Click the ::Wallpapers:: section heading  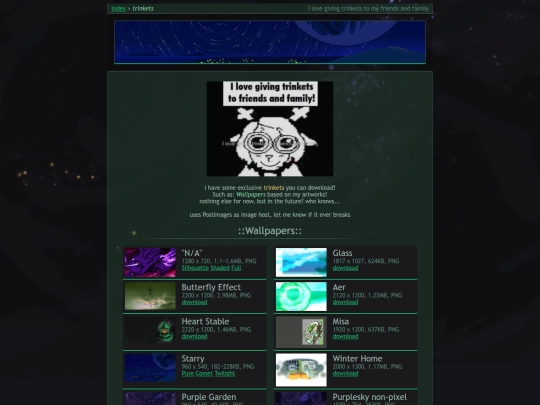coord(270,231)
